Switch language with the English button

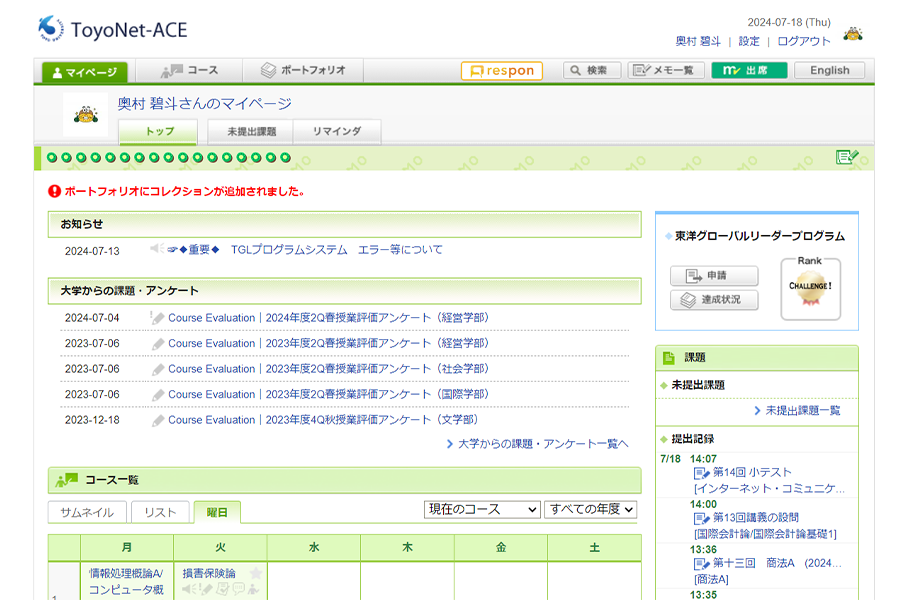829,71
